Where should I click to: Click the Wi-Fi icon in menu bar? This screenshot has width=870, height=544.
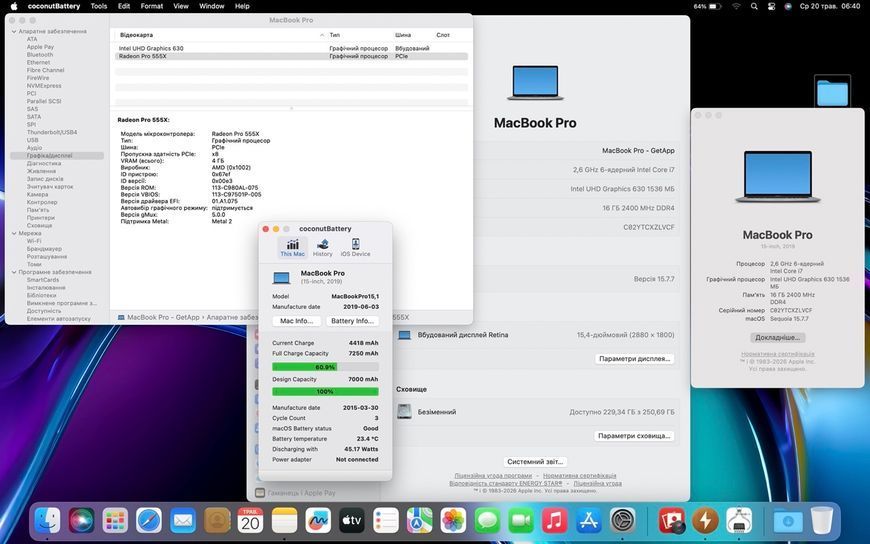pos(736,6)
